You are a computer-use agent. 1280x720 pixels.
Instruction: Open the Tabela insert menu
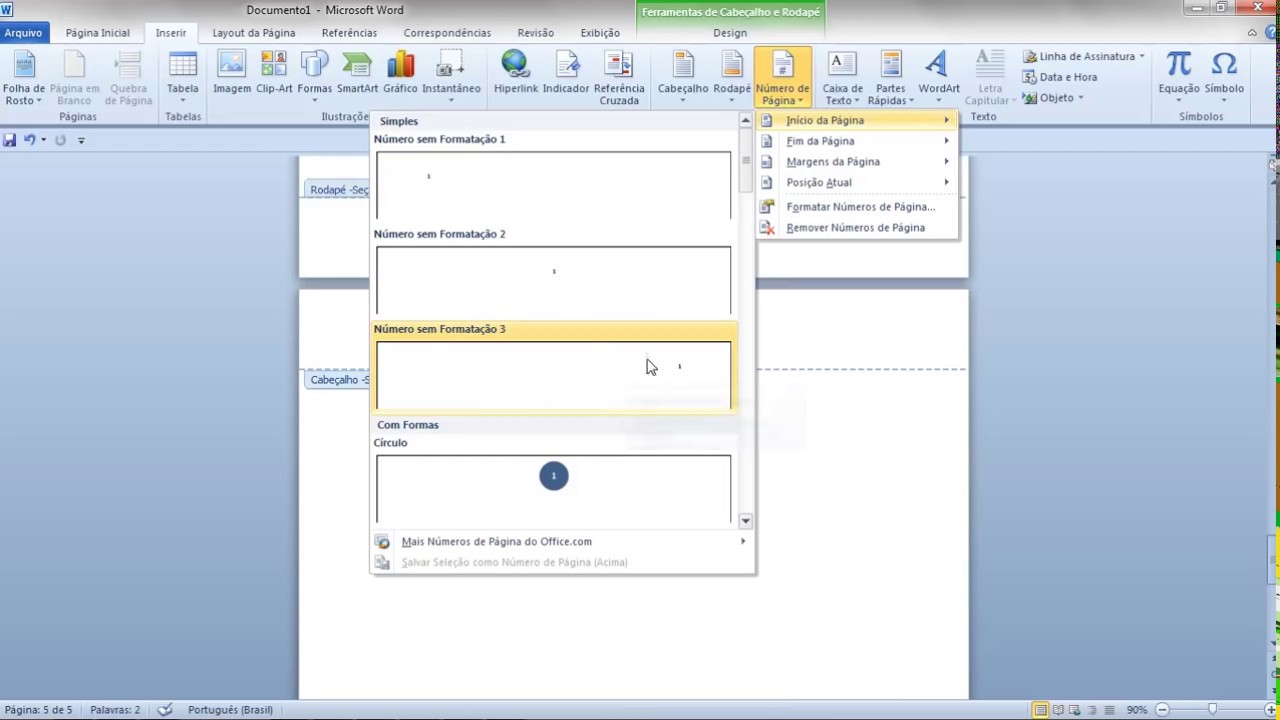(183, 78)
